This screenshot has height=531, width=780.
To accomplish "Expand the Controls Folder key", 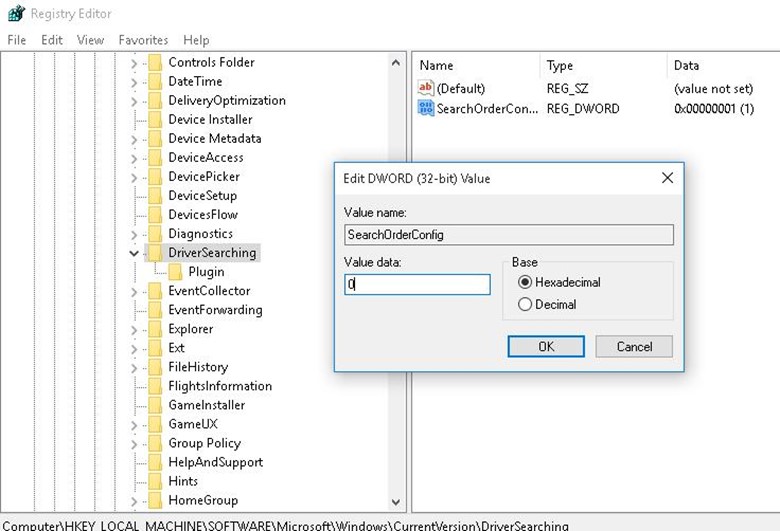I will [134, 64].
